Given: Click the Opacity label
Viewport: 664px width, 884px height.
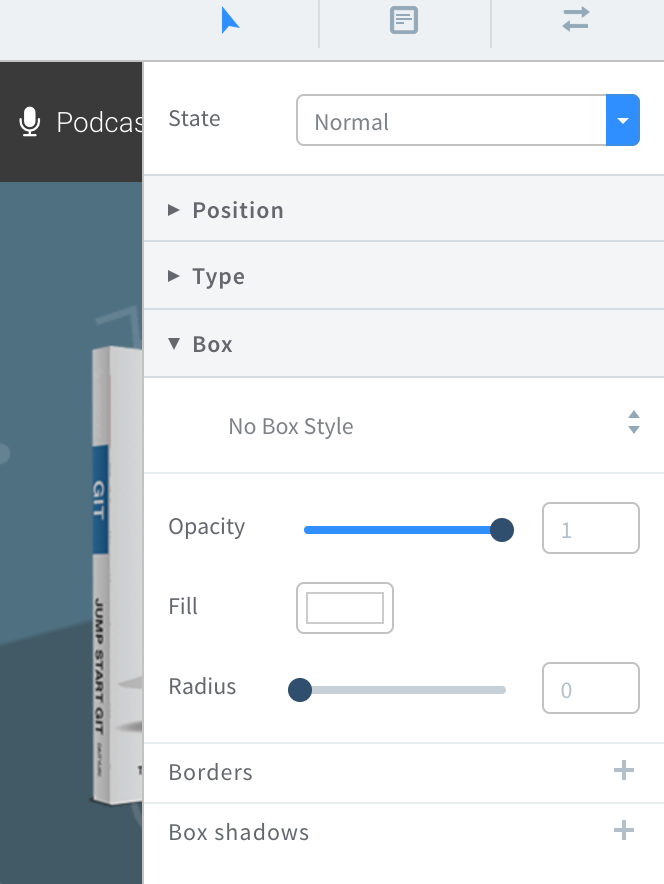Looking at the screenshot, I should [207, 527].
